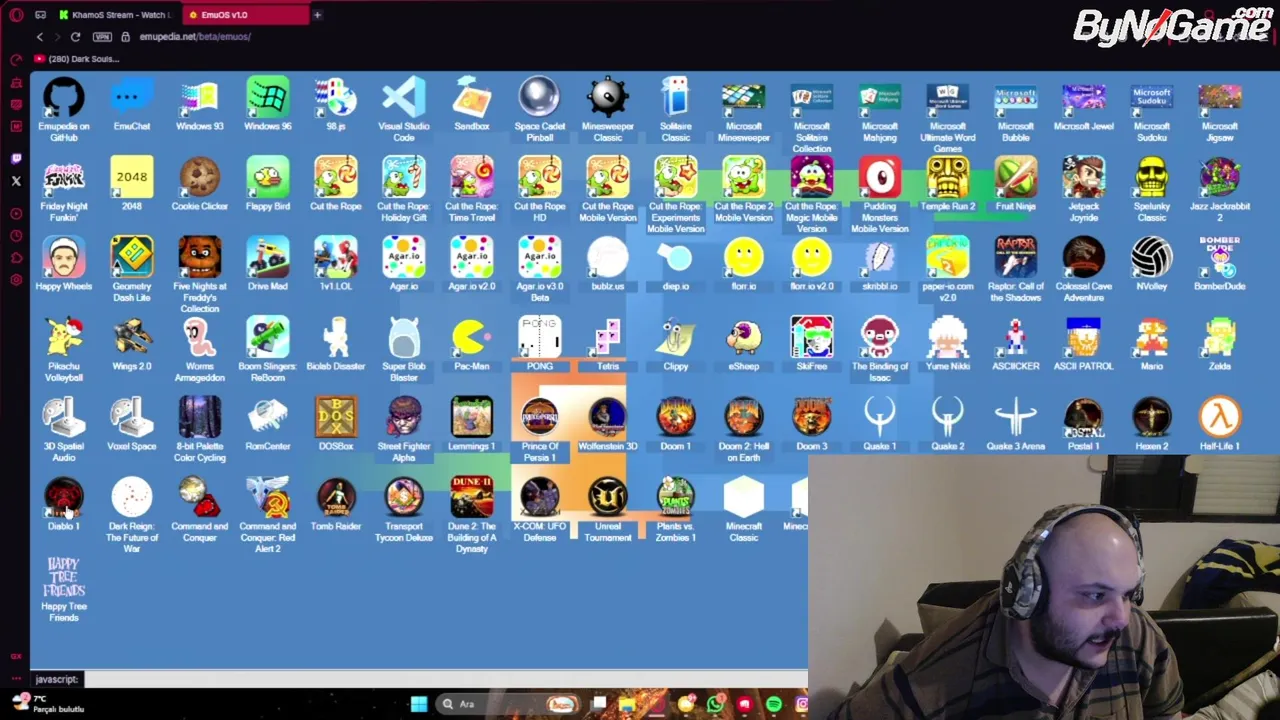Open Flappy Bird icon
Screen dimensions: 1280x720
[x=268, y=184]
